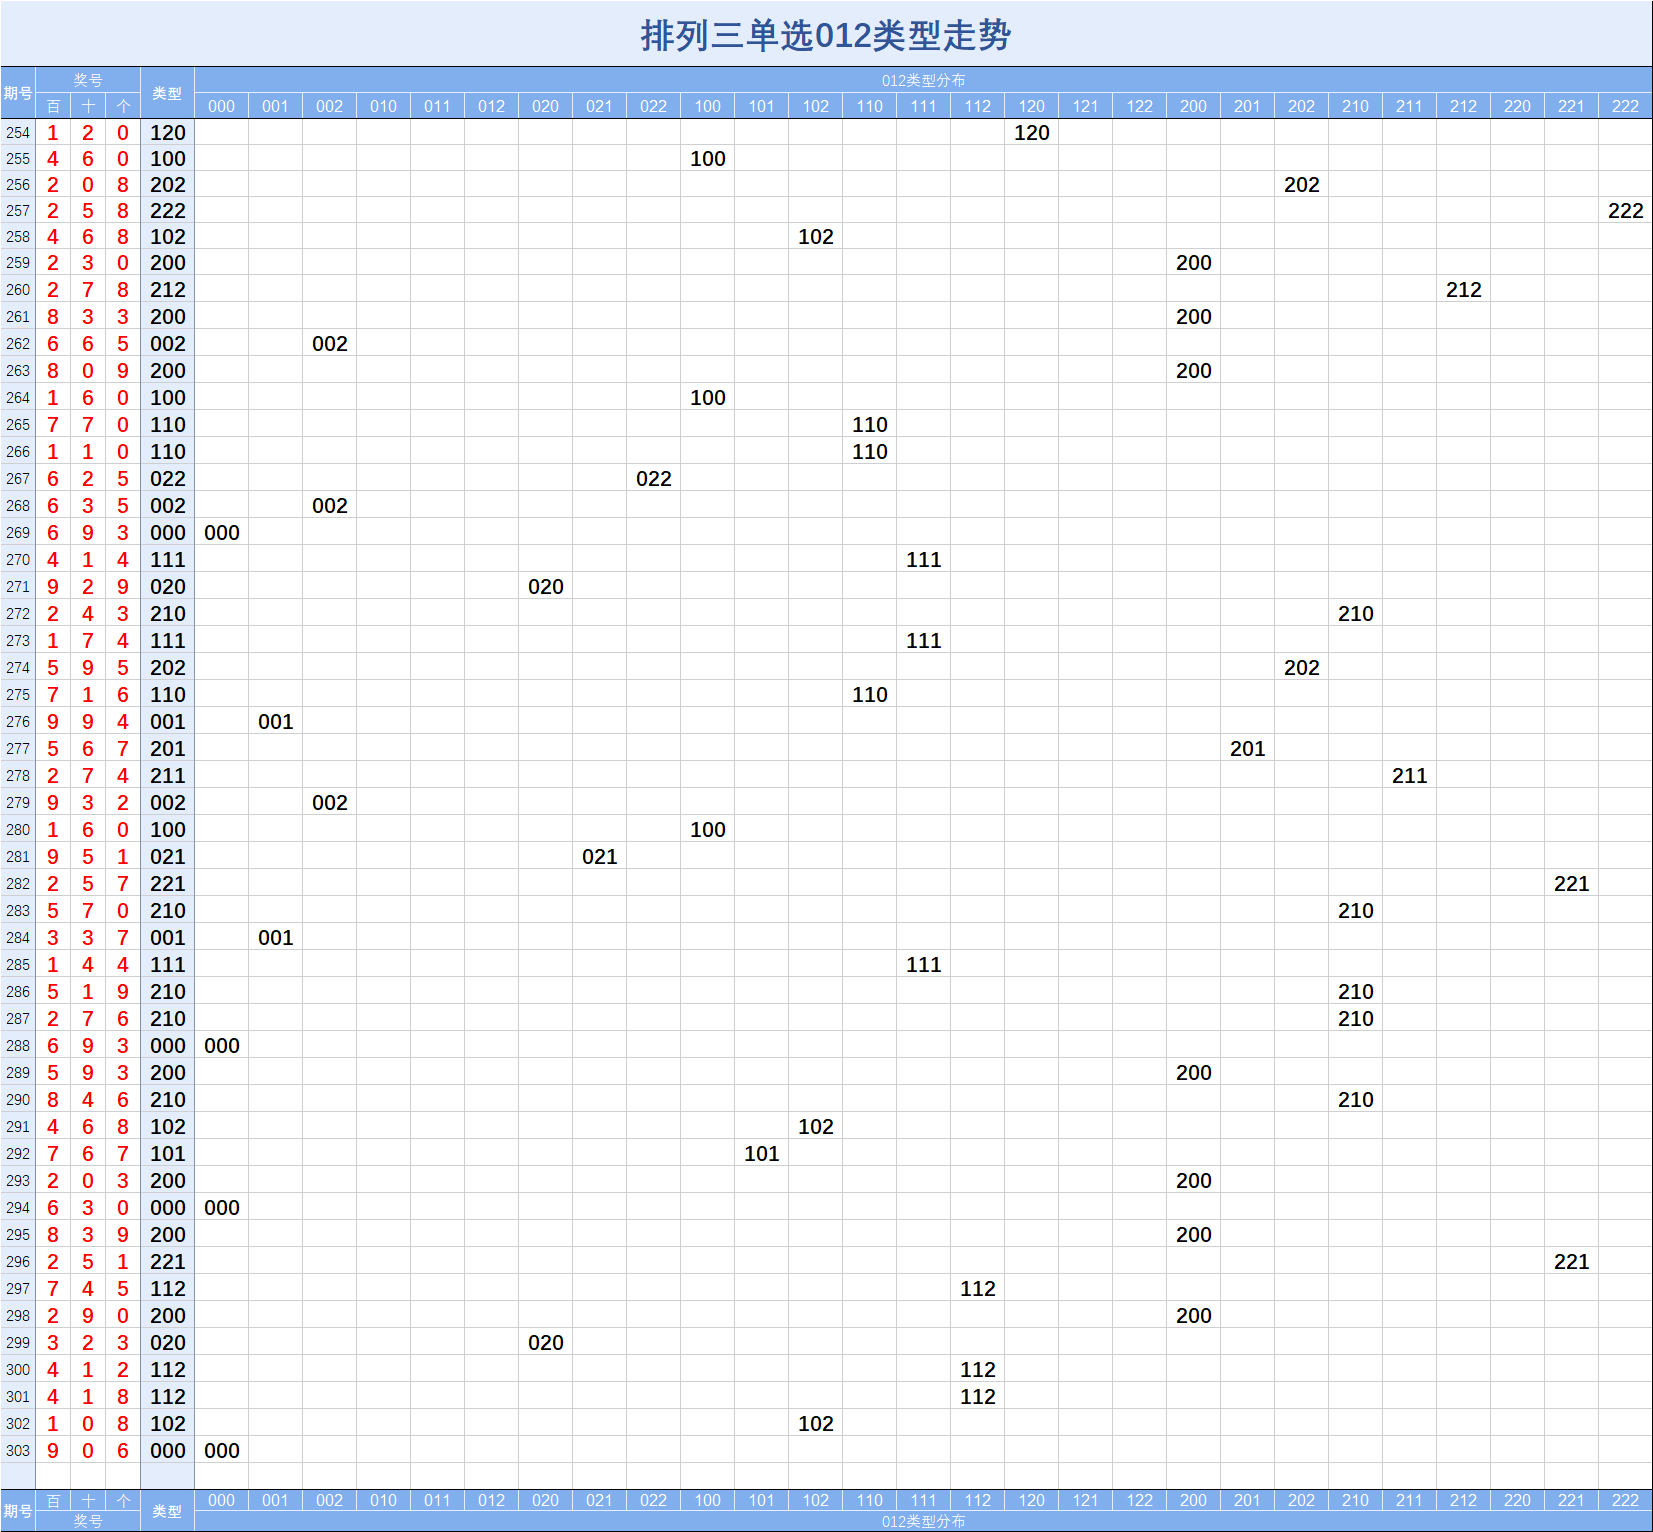This screenshot has height=1532, width=1653.
Task: Click the 100 distribution cell in row 280
Action: click(708, 829)
